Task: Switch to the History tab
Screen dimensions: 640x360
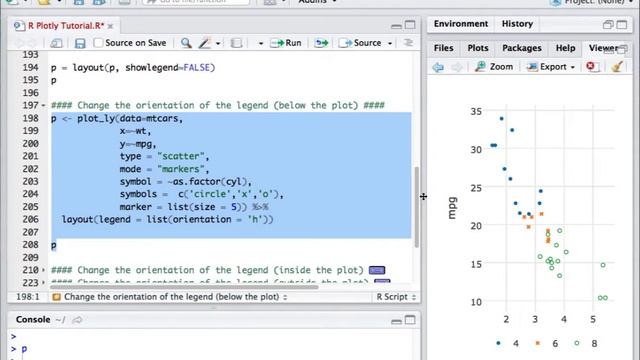Action: [517, 24]
